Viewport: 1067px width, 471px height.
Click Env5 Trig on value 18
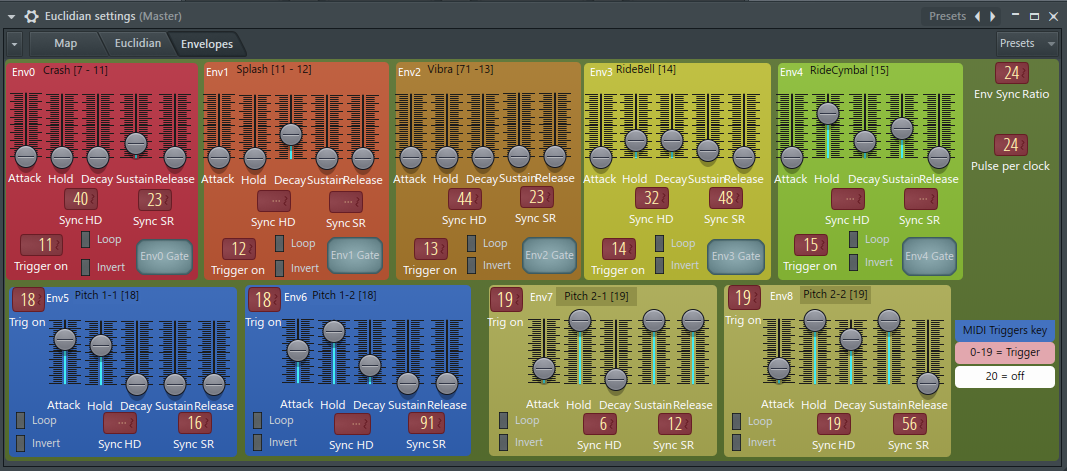click(x=28, y=299)
